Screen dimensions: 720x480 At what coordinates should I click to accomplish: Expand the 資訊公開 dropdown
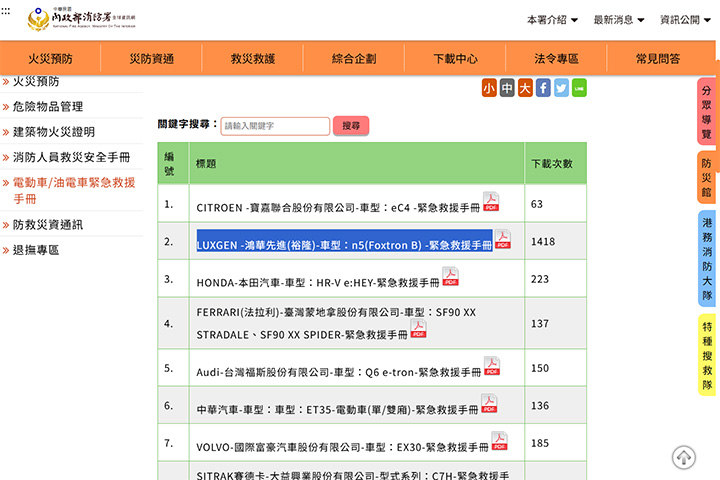[x=686, y=20]
